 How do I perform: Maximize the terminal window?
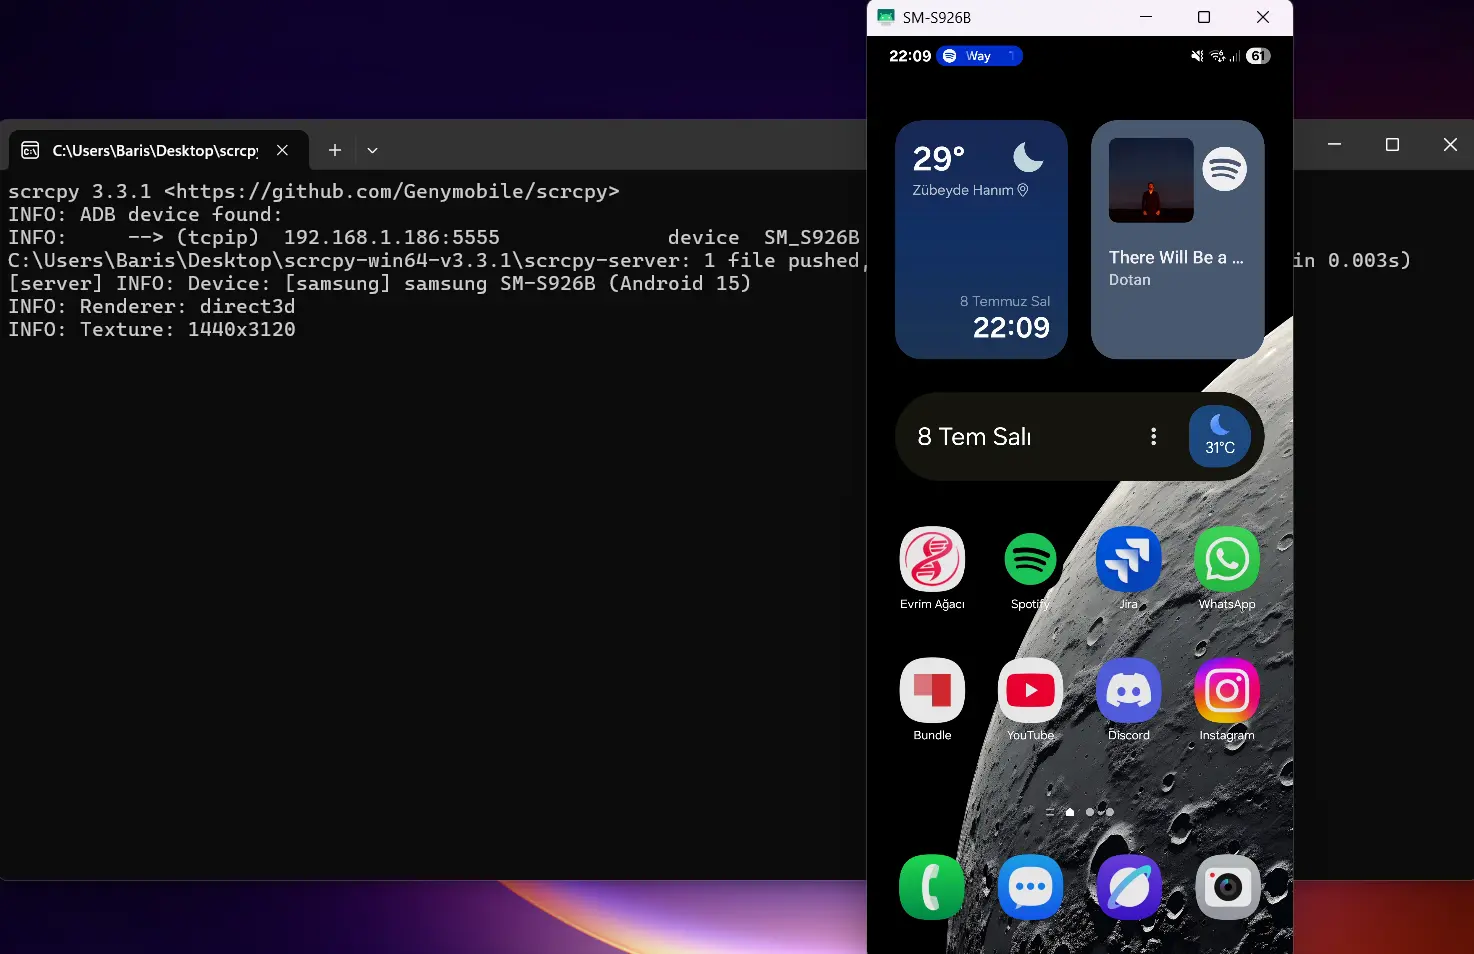click(x=1392, y=145)
